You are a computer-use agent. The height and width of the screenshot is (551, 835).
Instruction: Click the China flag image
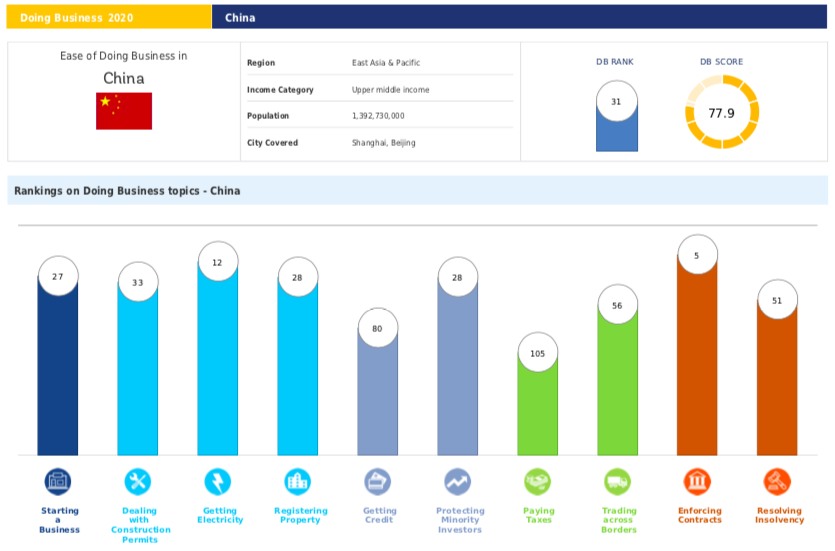point(124,111)
